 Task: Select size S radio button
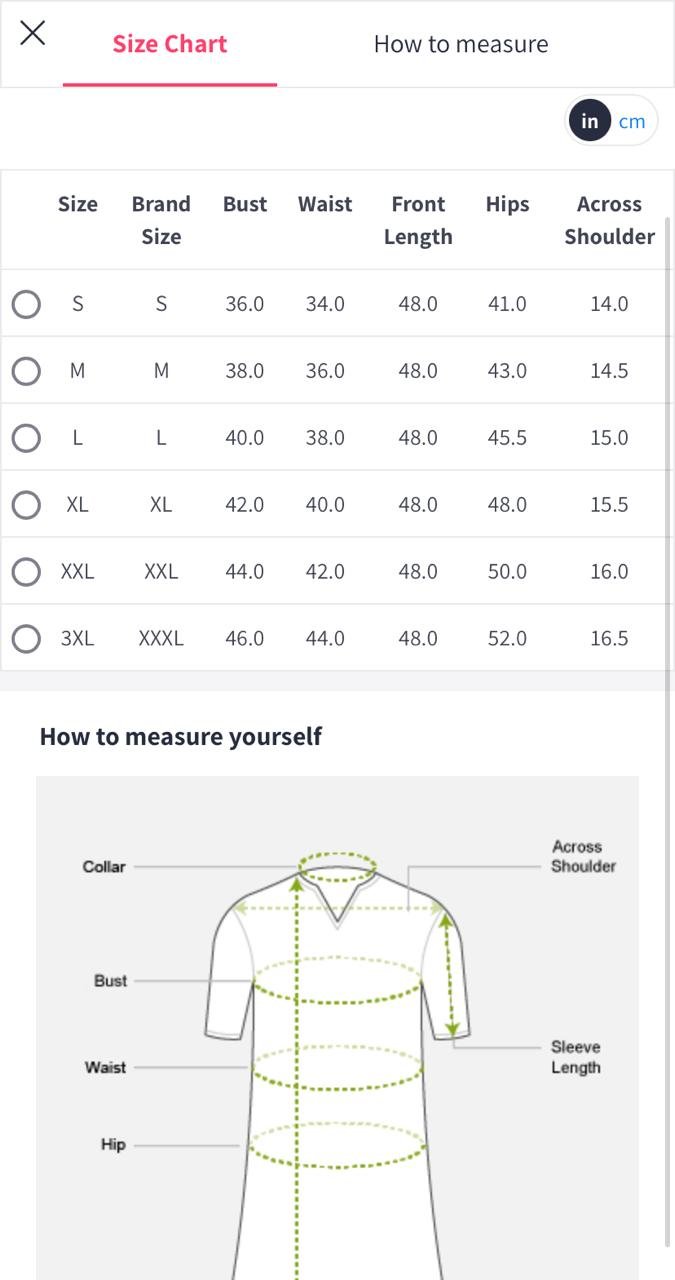[26, 304]
